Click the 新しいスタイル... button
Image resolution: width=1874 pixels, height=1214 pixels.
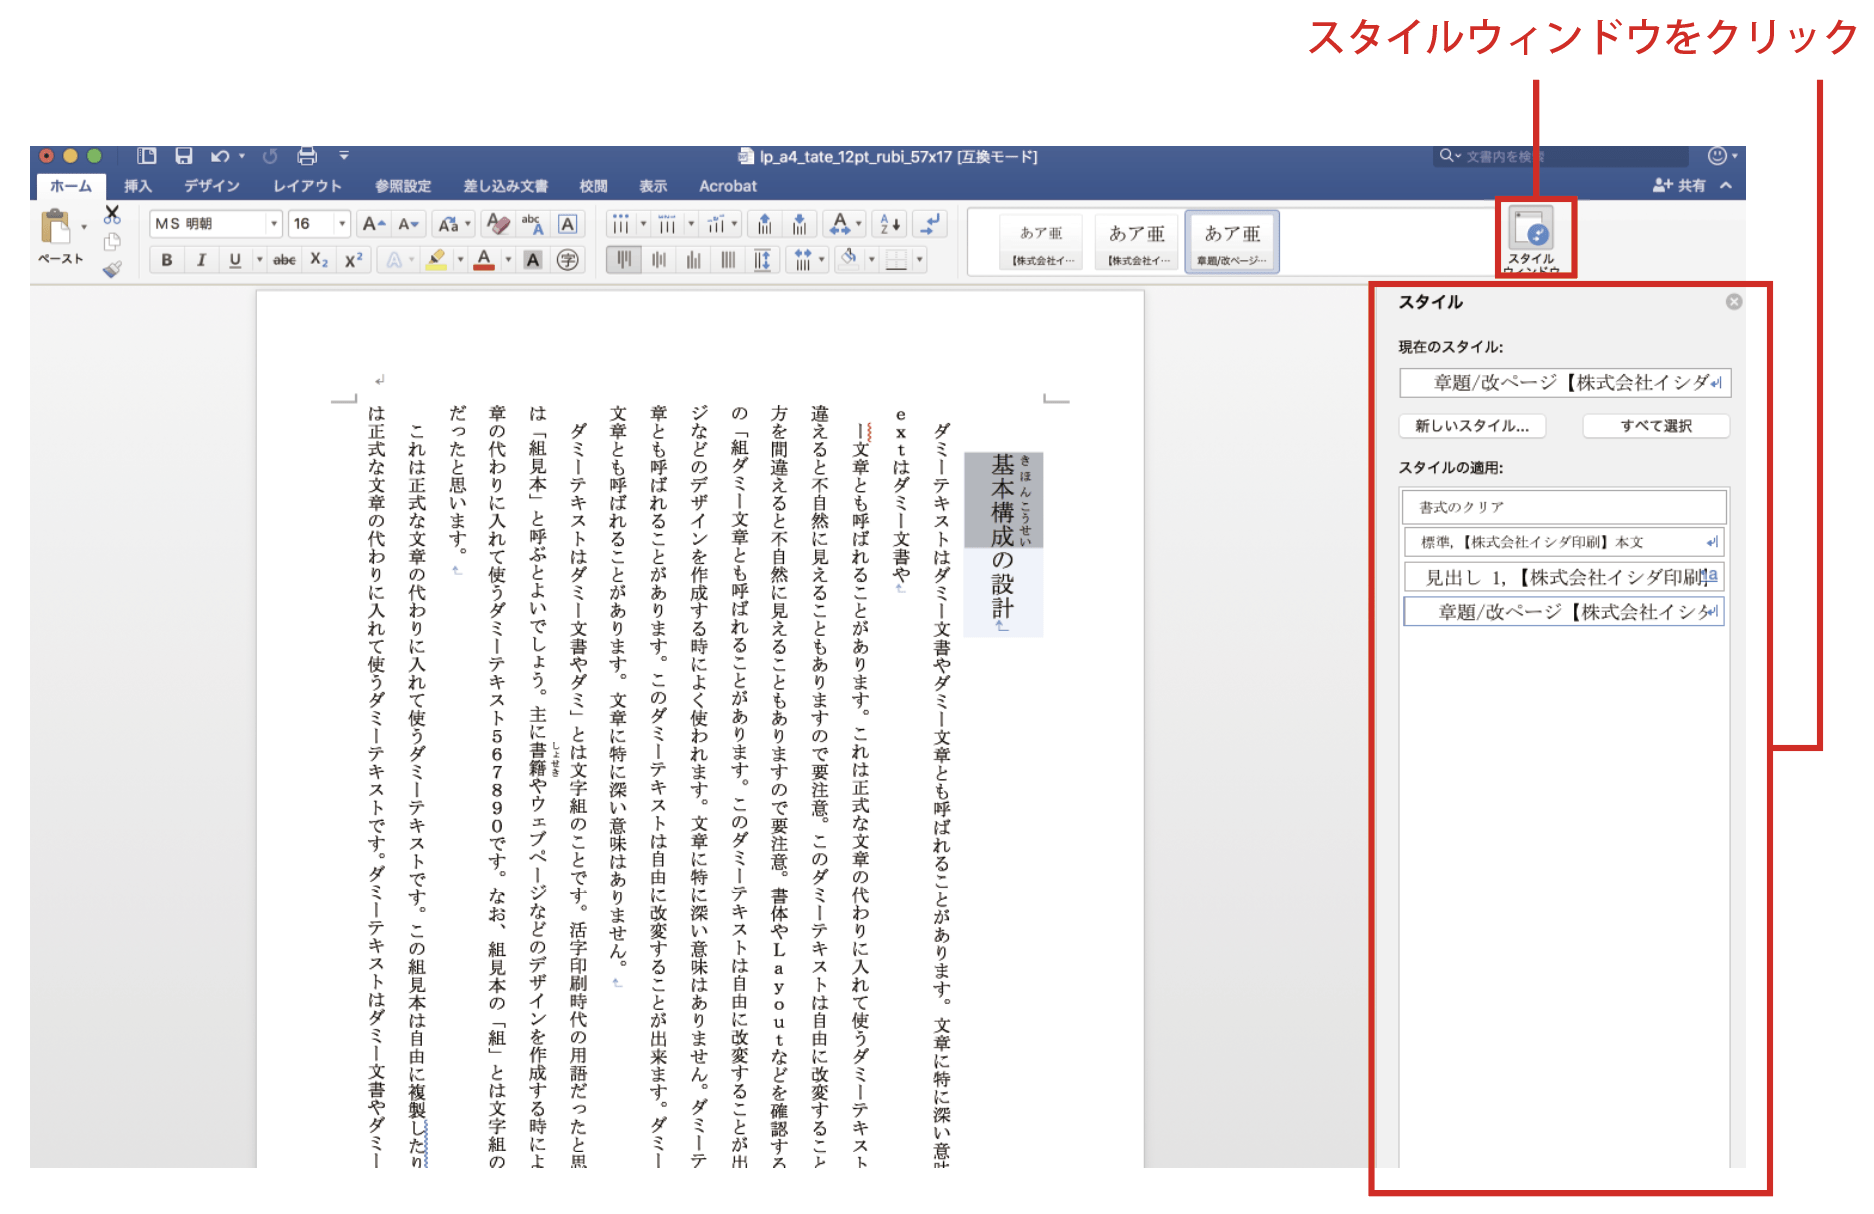coord(1472,426)
